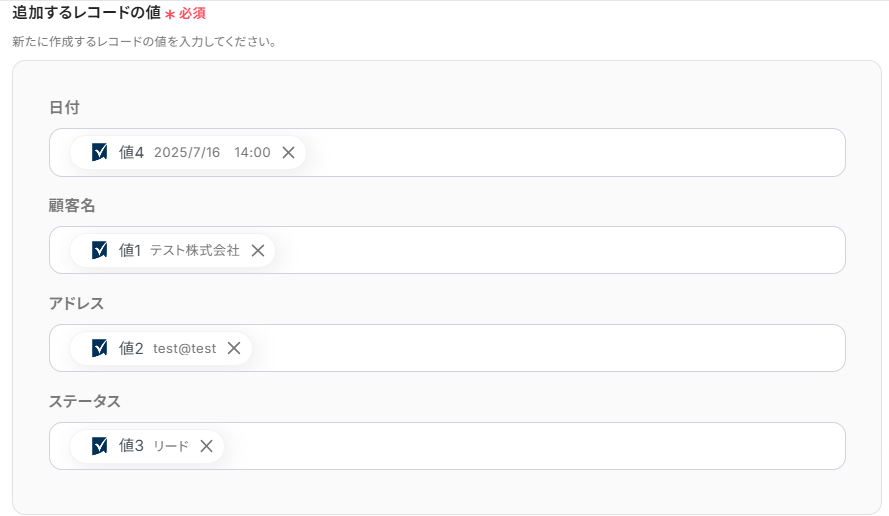Image resolution: width=889 pixels, height=516 pixels.
Task: Click the icon on the 値1 customer chip
Action: click(x=99, y=250)
